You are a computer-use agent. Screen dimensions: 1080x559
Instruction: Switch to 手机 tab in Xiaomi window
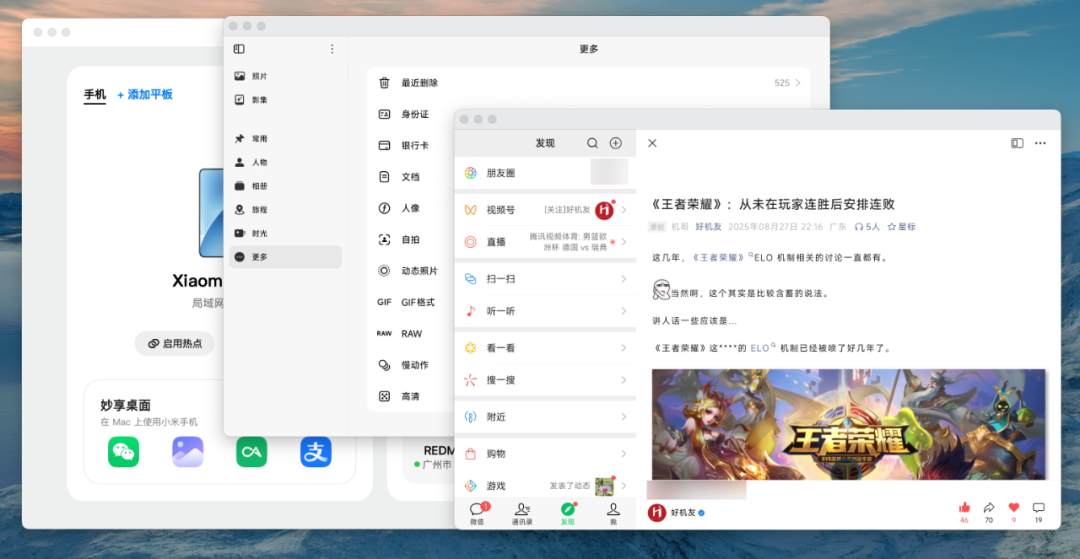[95, 94]
